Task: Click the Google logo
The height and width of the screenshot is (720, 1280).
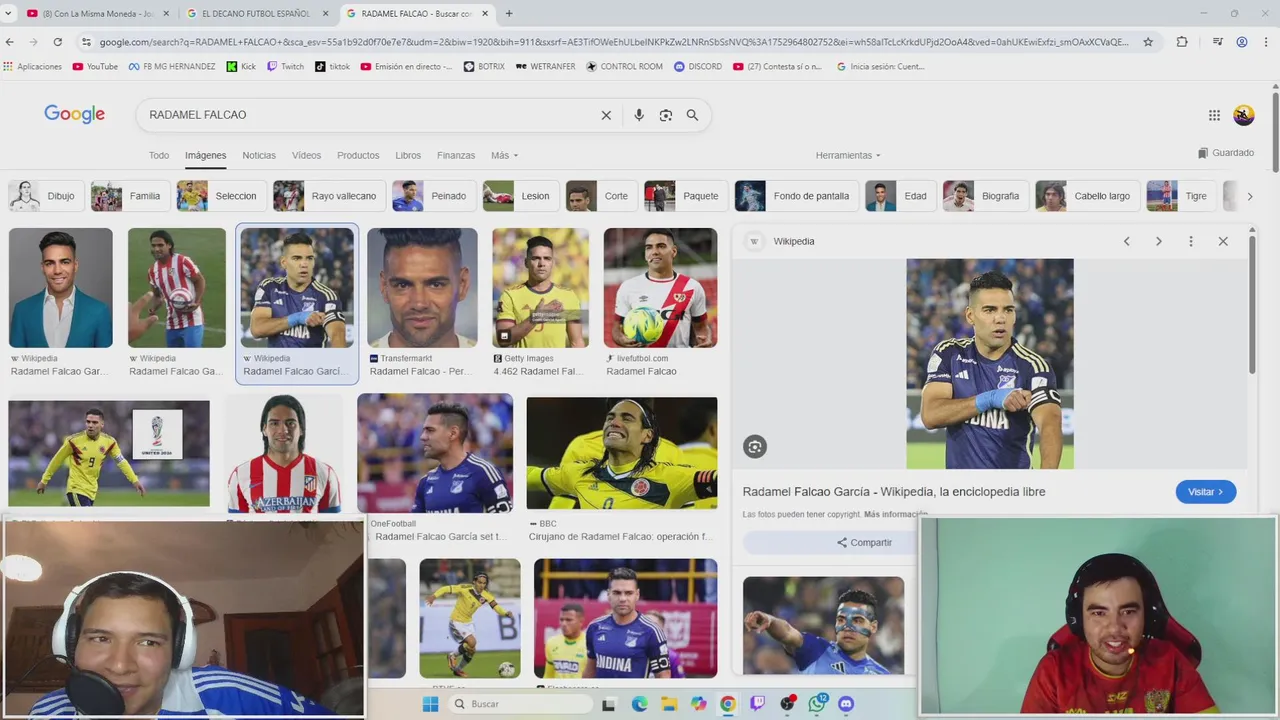Action: coord(74,115)
